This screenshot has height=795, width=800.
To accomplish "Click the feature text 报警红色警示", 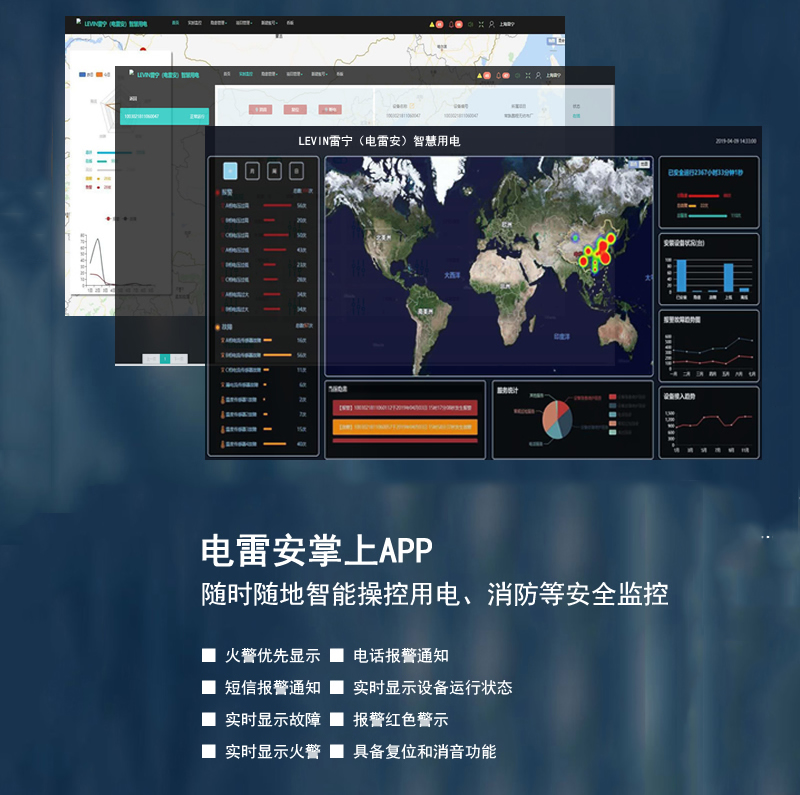I will click(401, 719).
